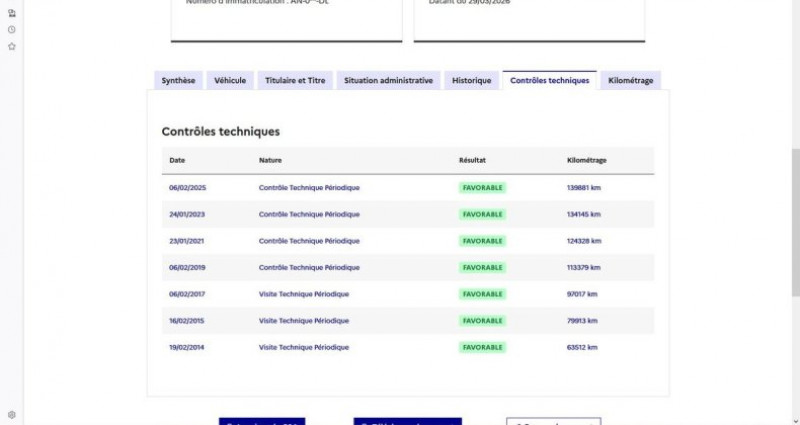Open the settings gear in bottom-left corner
Viewport: 800px width, 425px height.
click(x=12, y=414)
